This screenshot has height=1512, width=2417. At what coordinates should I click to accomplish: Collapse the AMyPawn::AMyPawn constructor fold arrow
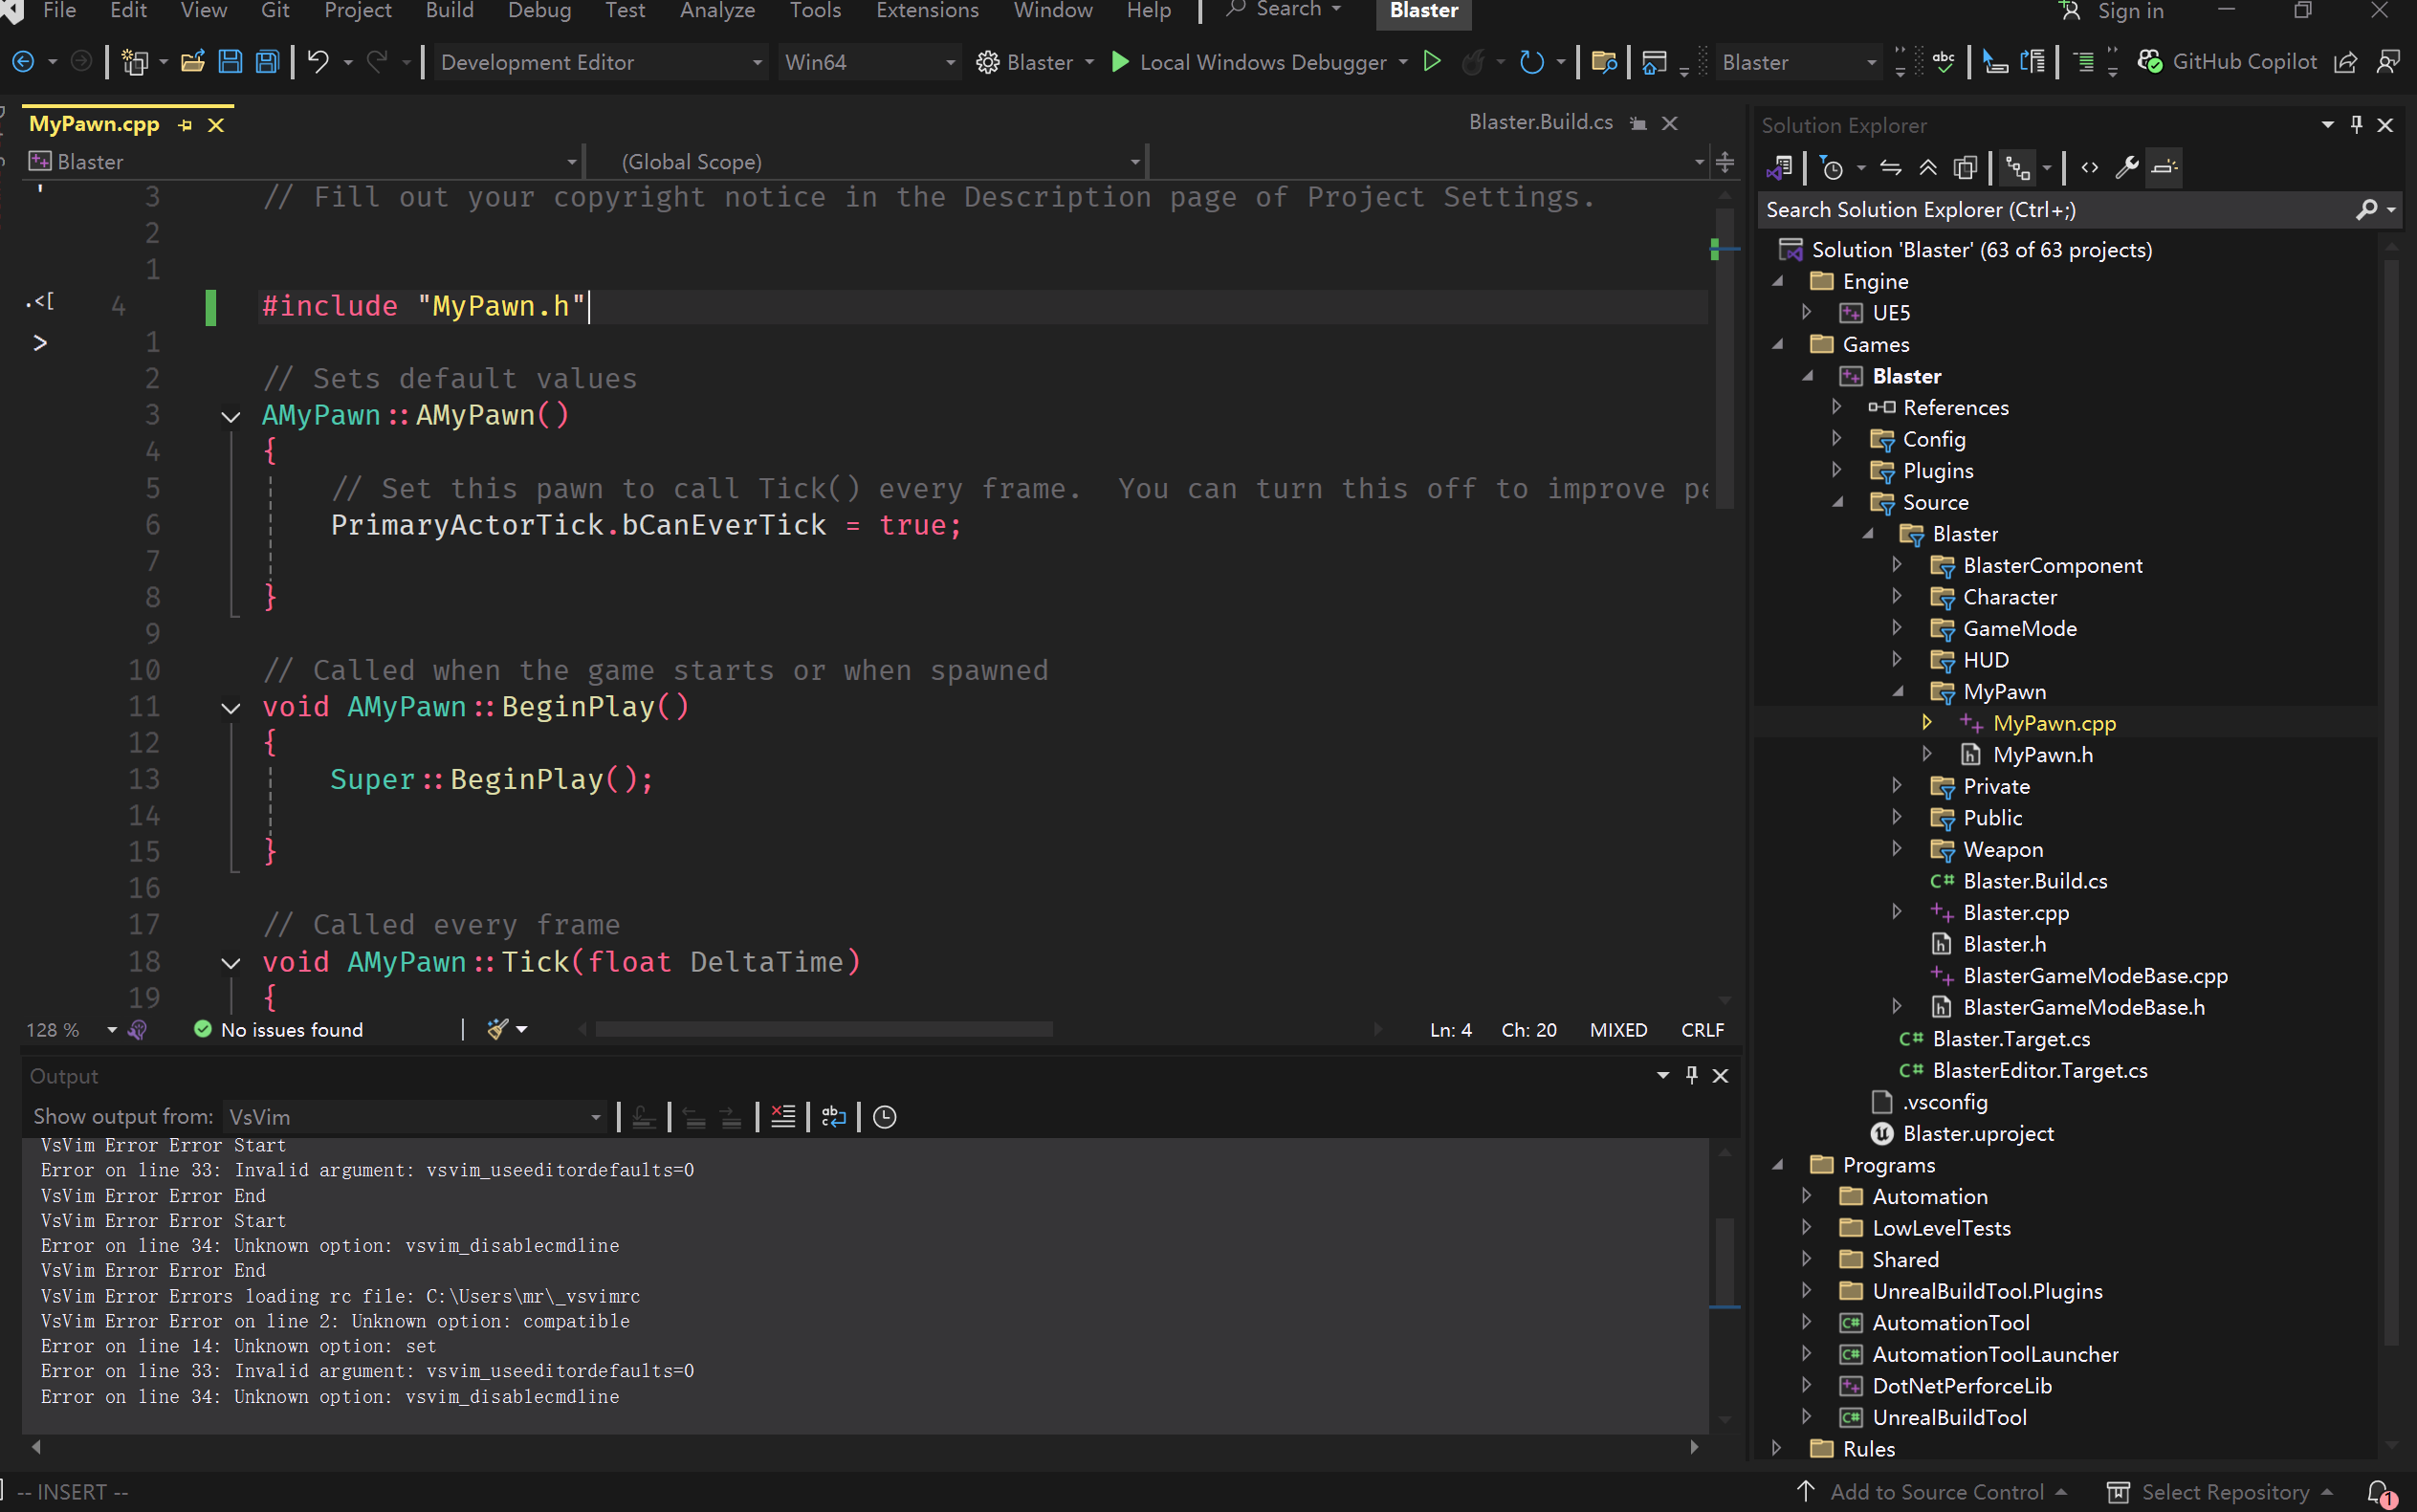(231, 416)
